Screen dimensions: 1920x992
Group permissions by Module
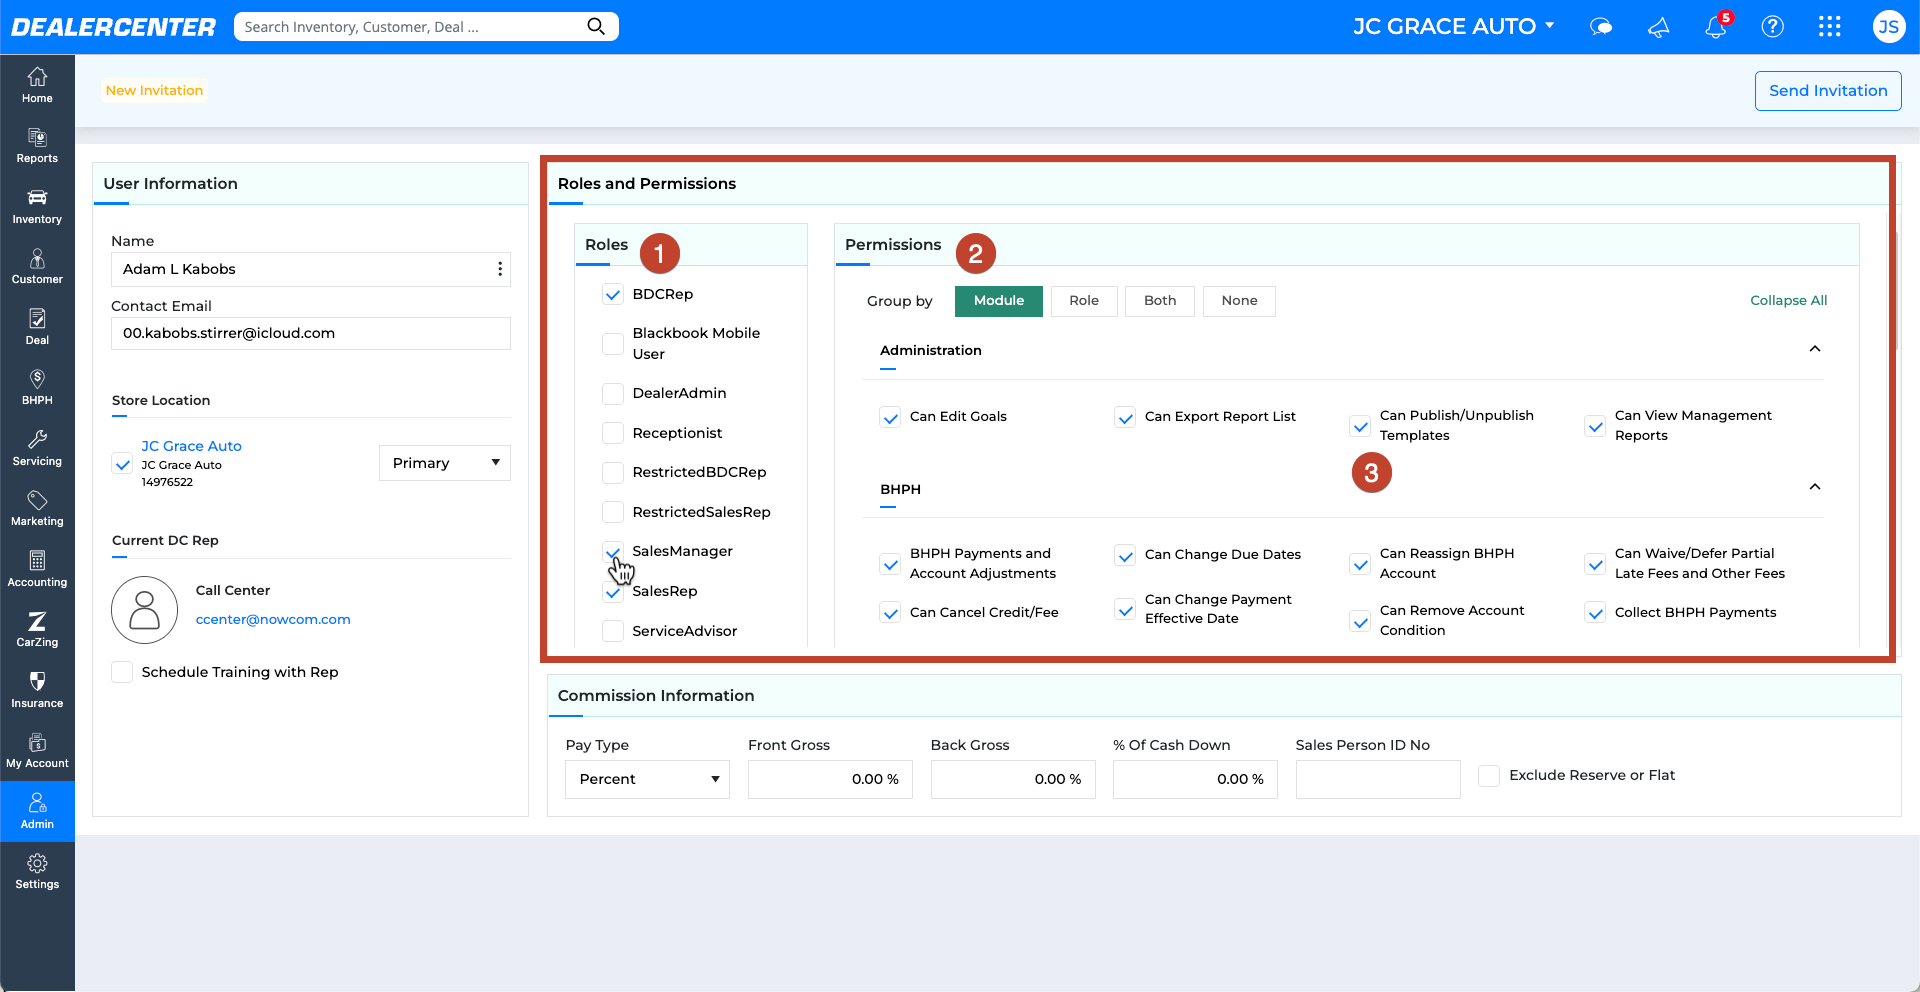point(999,301)
